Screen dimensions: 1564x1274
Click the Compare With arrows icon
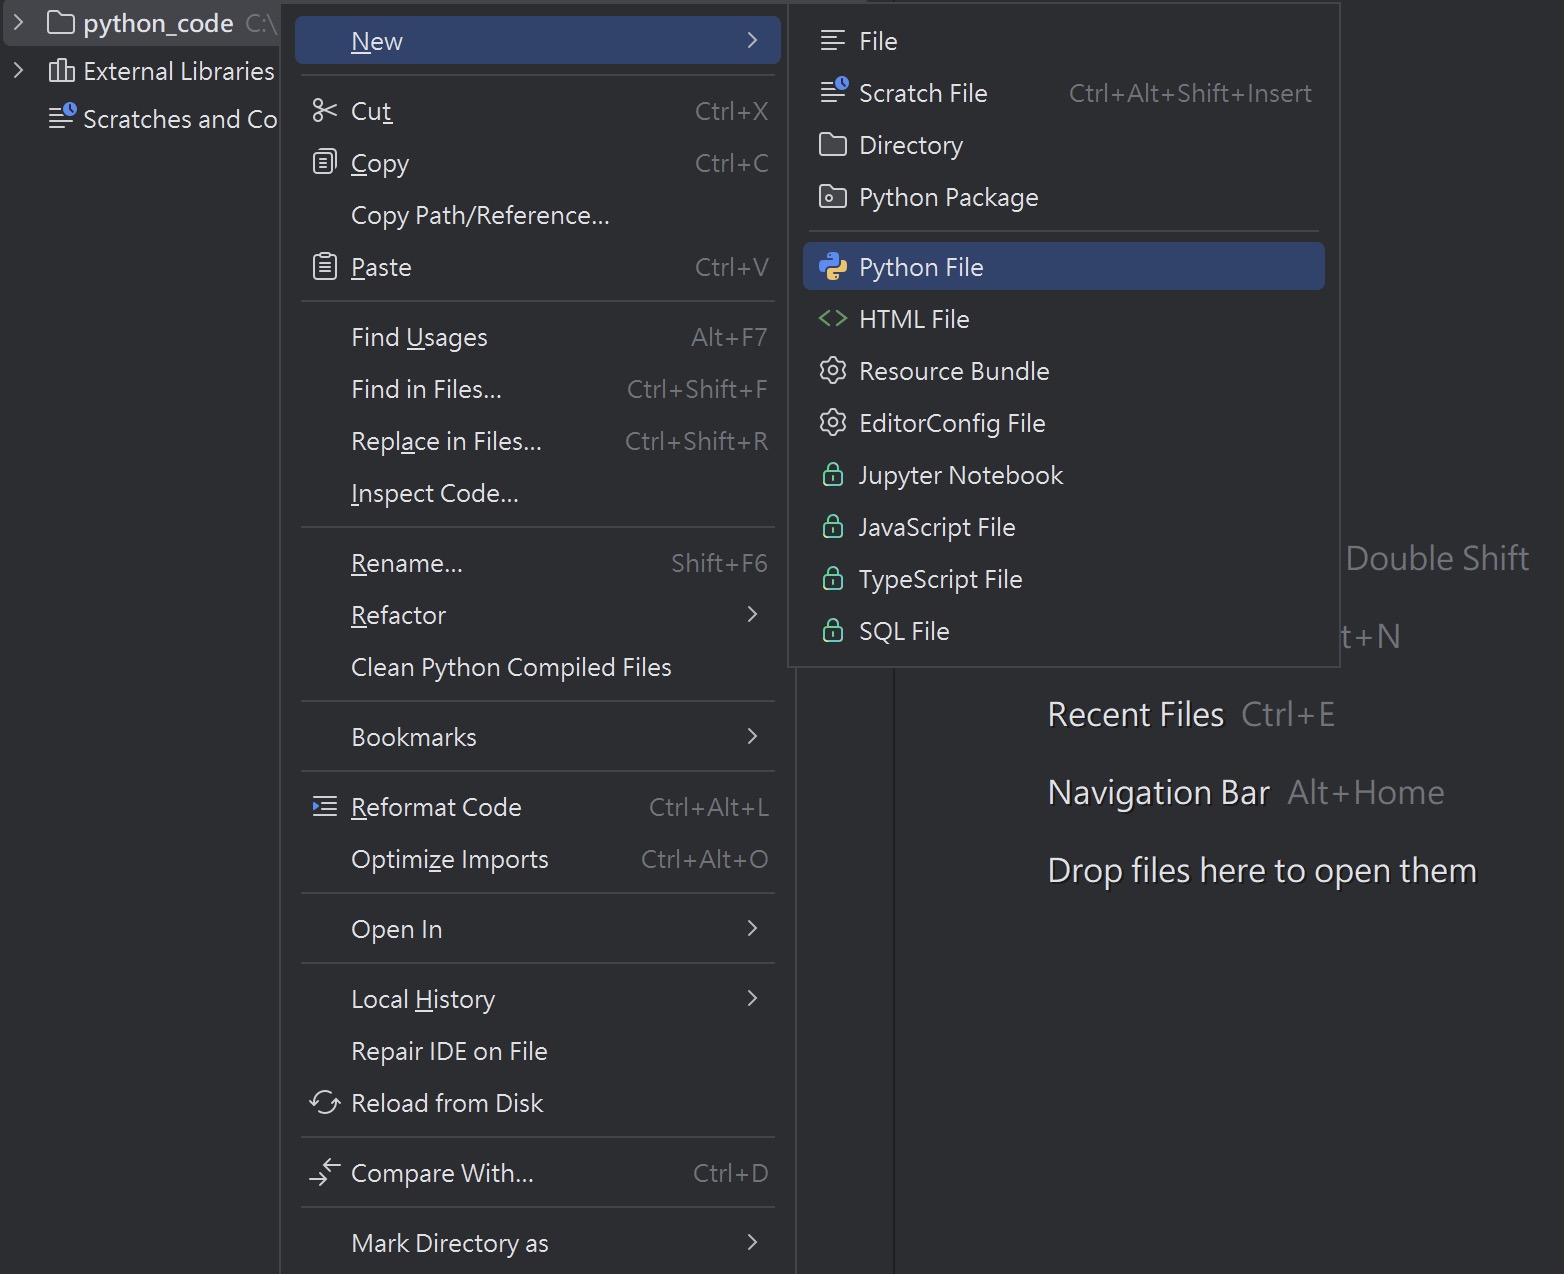(x=324, y=1172)
